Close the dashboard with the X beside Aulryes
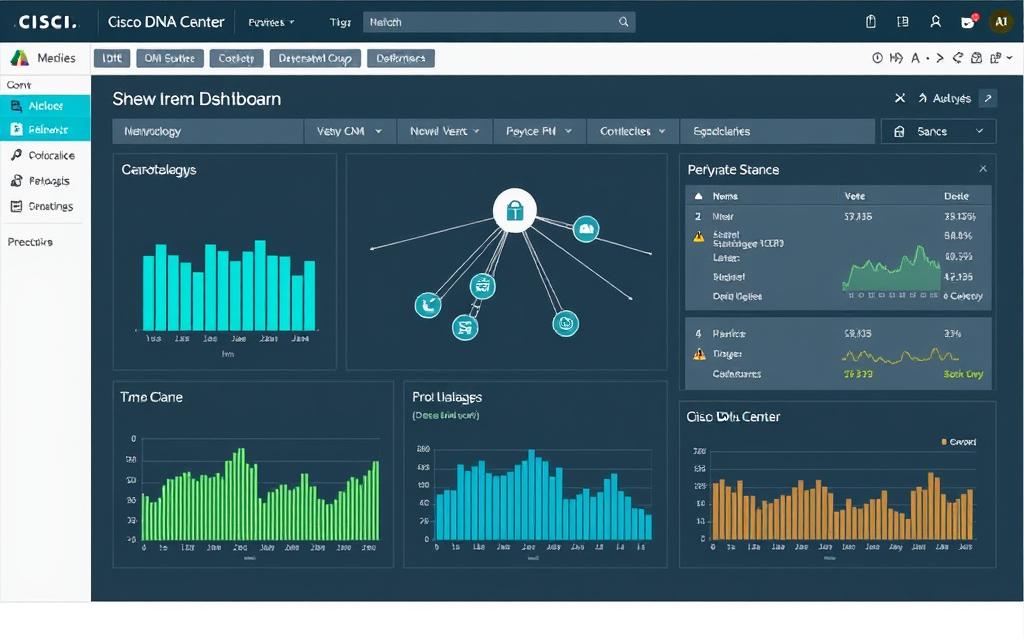This screenshot has height=640, width=1024. coord(900,98)
